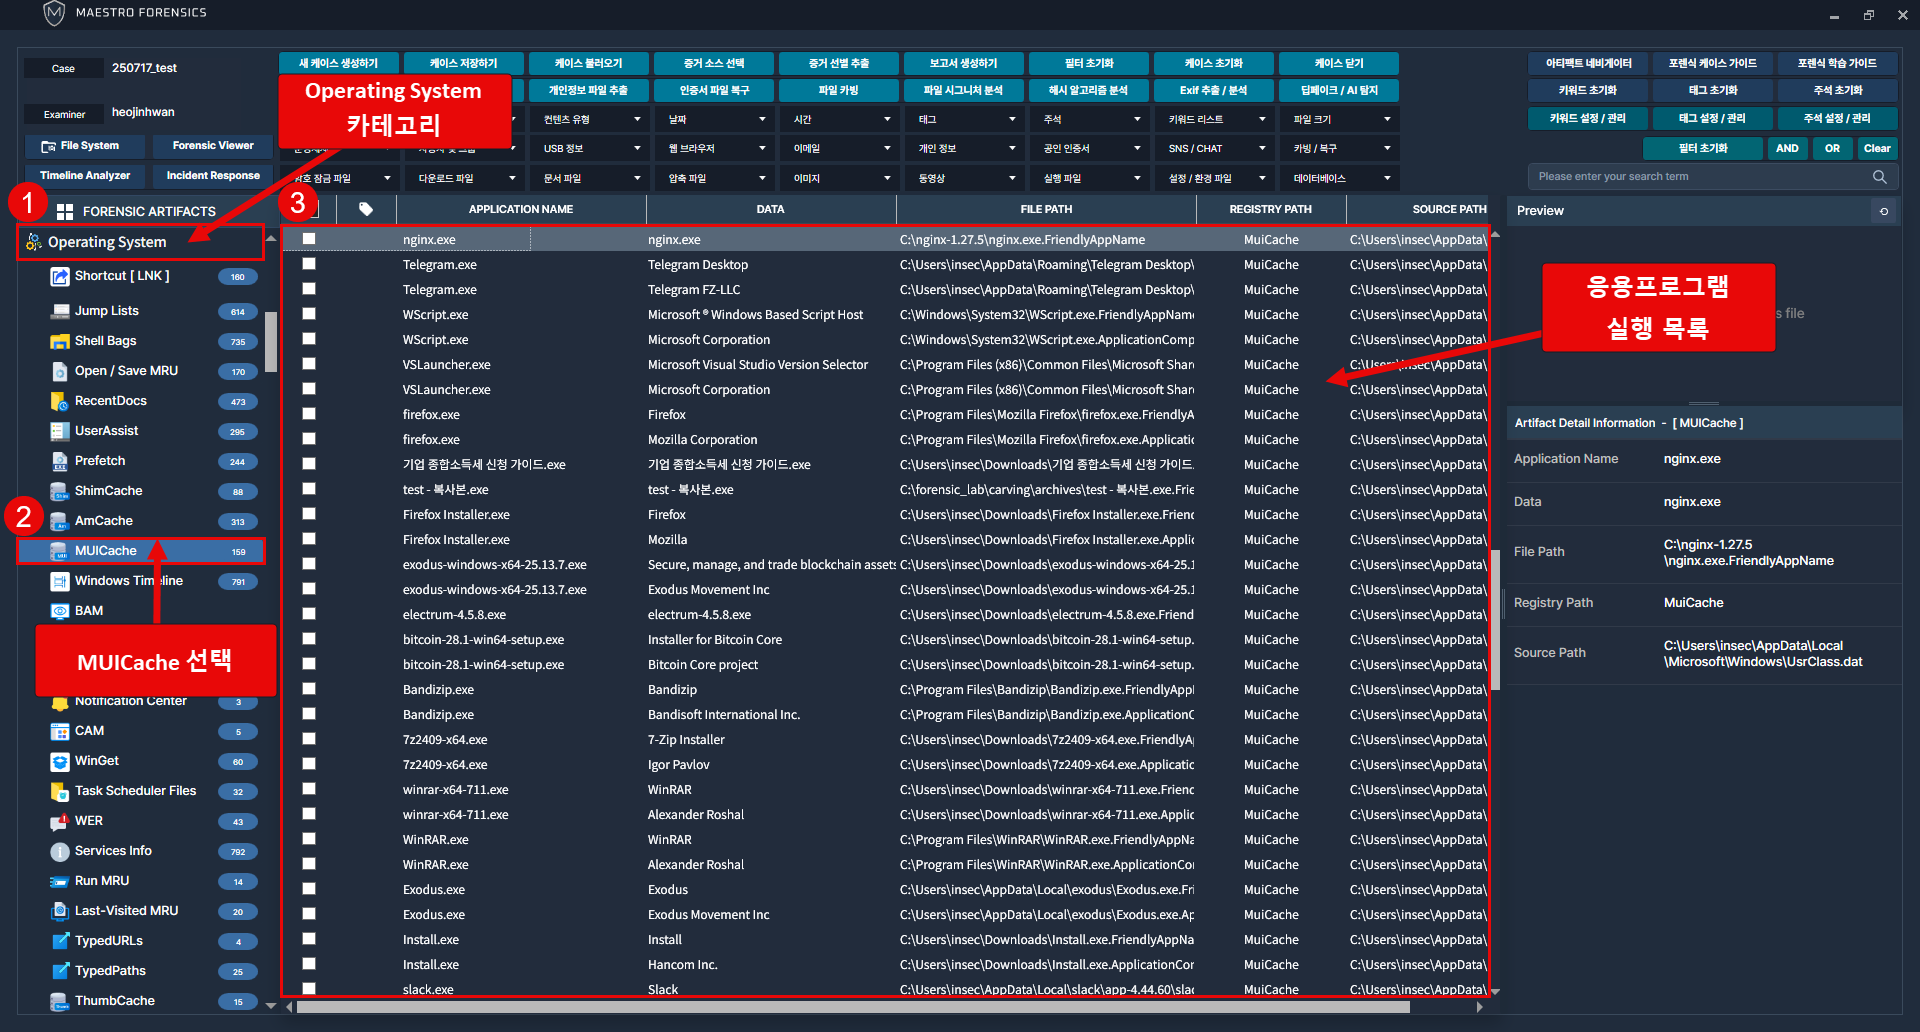Open the USB 정보 dropdown filter
The height and width of the screenshot is (1032, 1920).
tap(590, 148)
